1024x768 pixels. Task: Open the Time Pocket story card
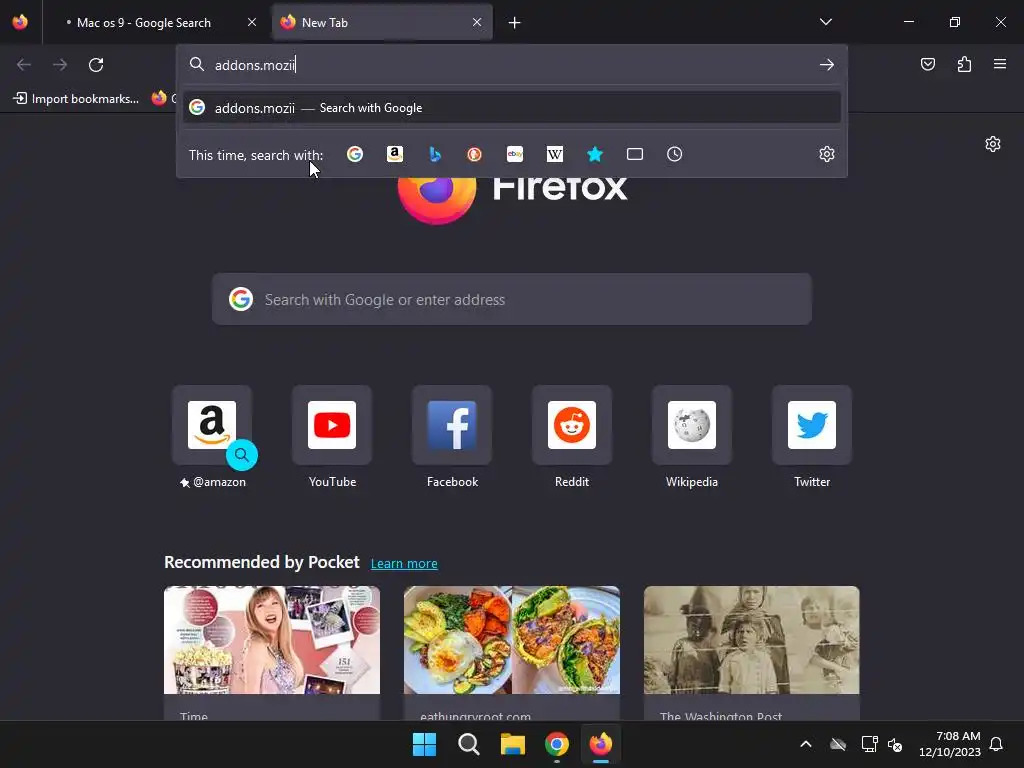pyautogui.click(x=272, y=653)
